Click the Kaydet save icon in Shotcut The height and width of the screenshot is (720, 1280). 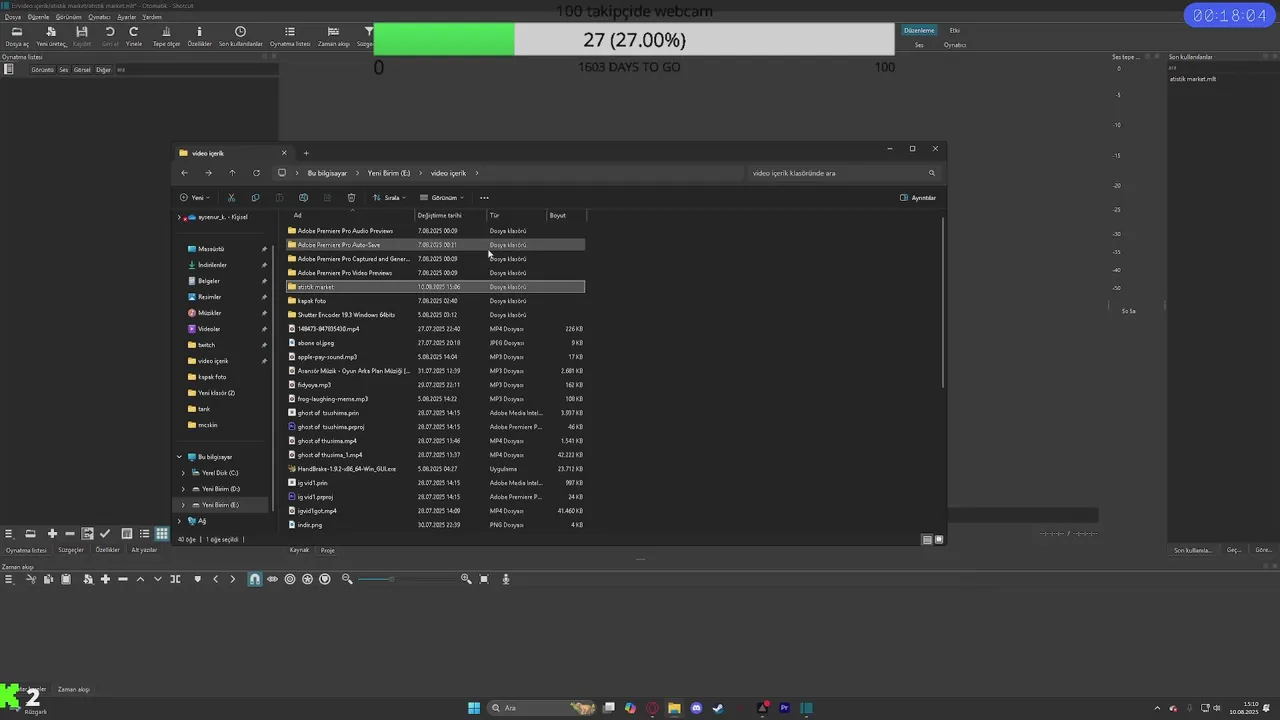point(82,37)
